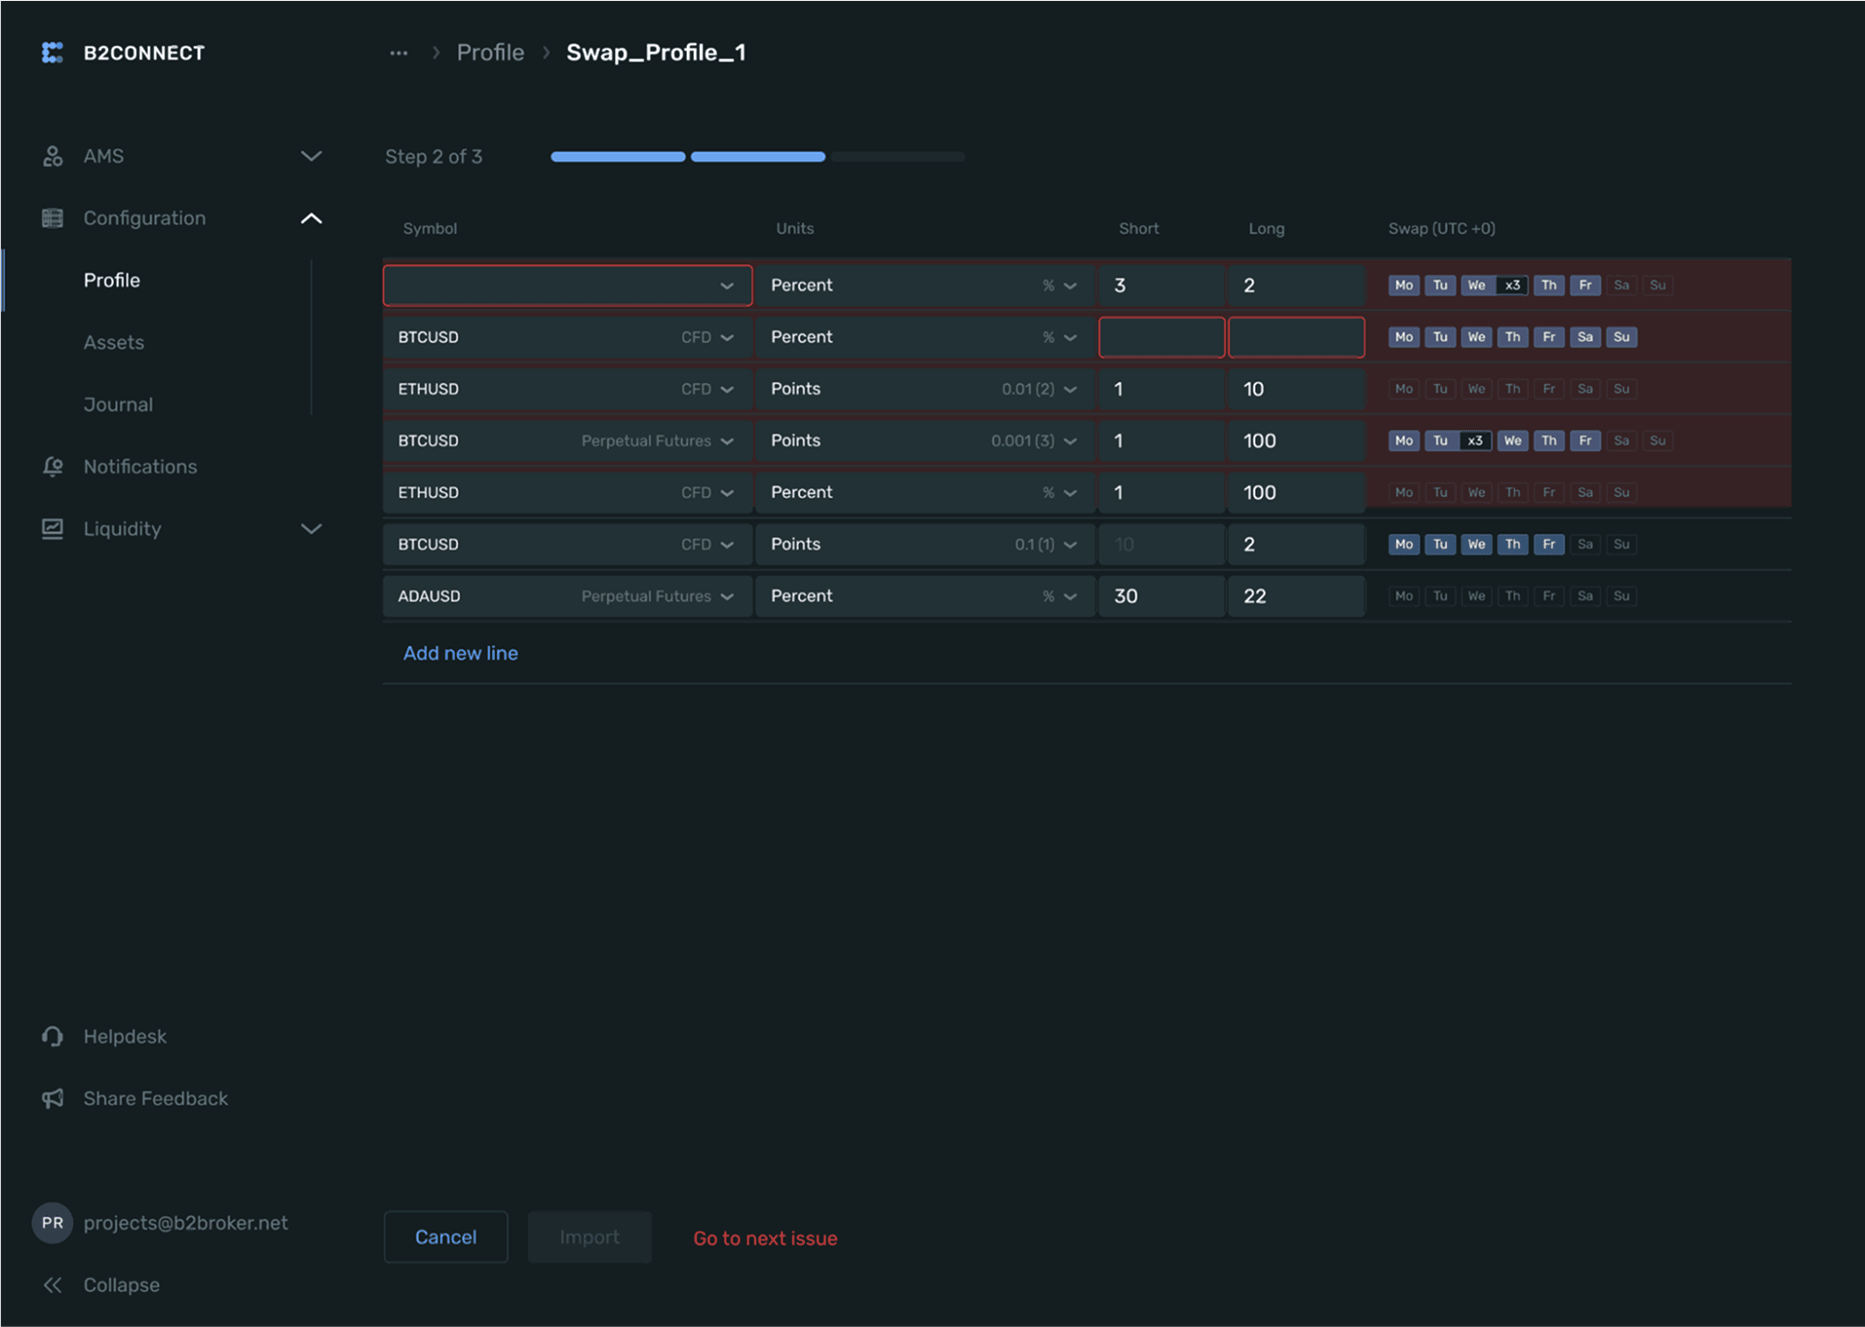1865x1327 pixels.
Task: Click the Notifications bell icon
Action: click(x=53, y=466)
